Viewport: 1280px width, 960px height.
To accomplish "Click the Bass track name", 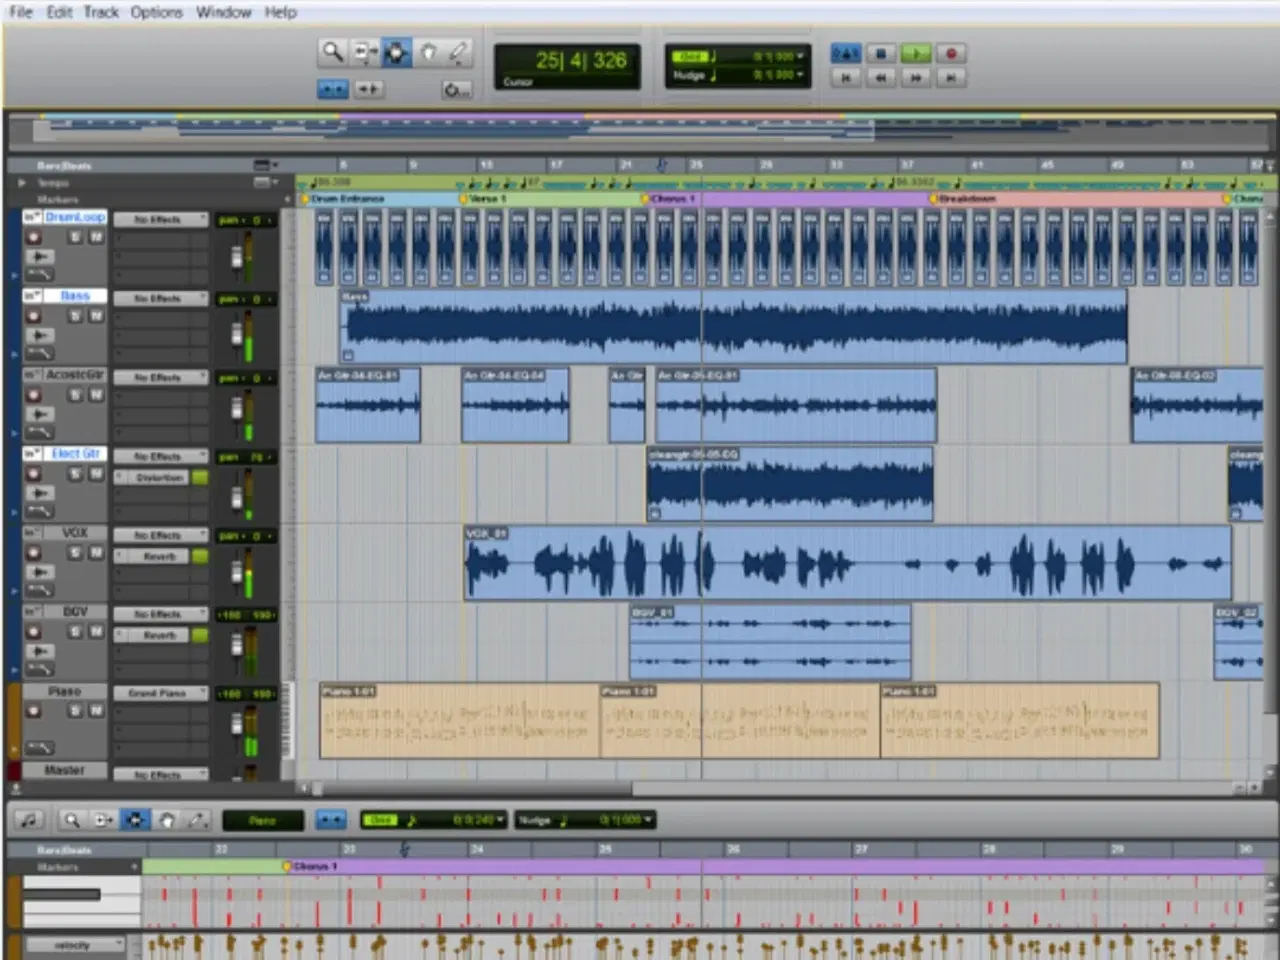I will point(75,296).
